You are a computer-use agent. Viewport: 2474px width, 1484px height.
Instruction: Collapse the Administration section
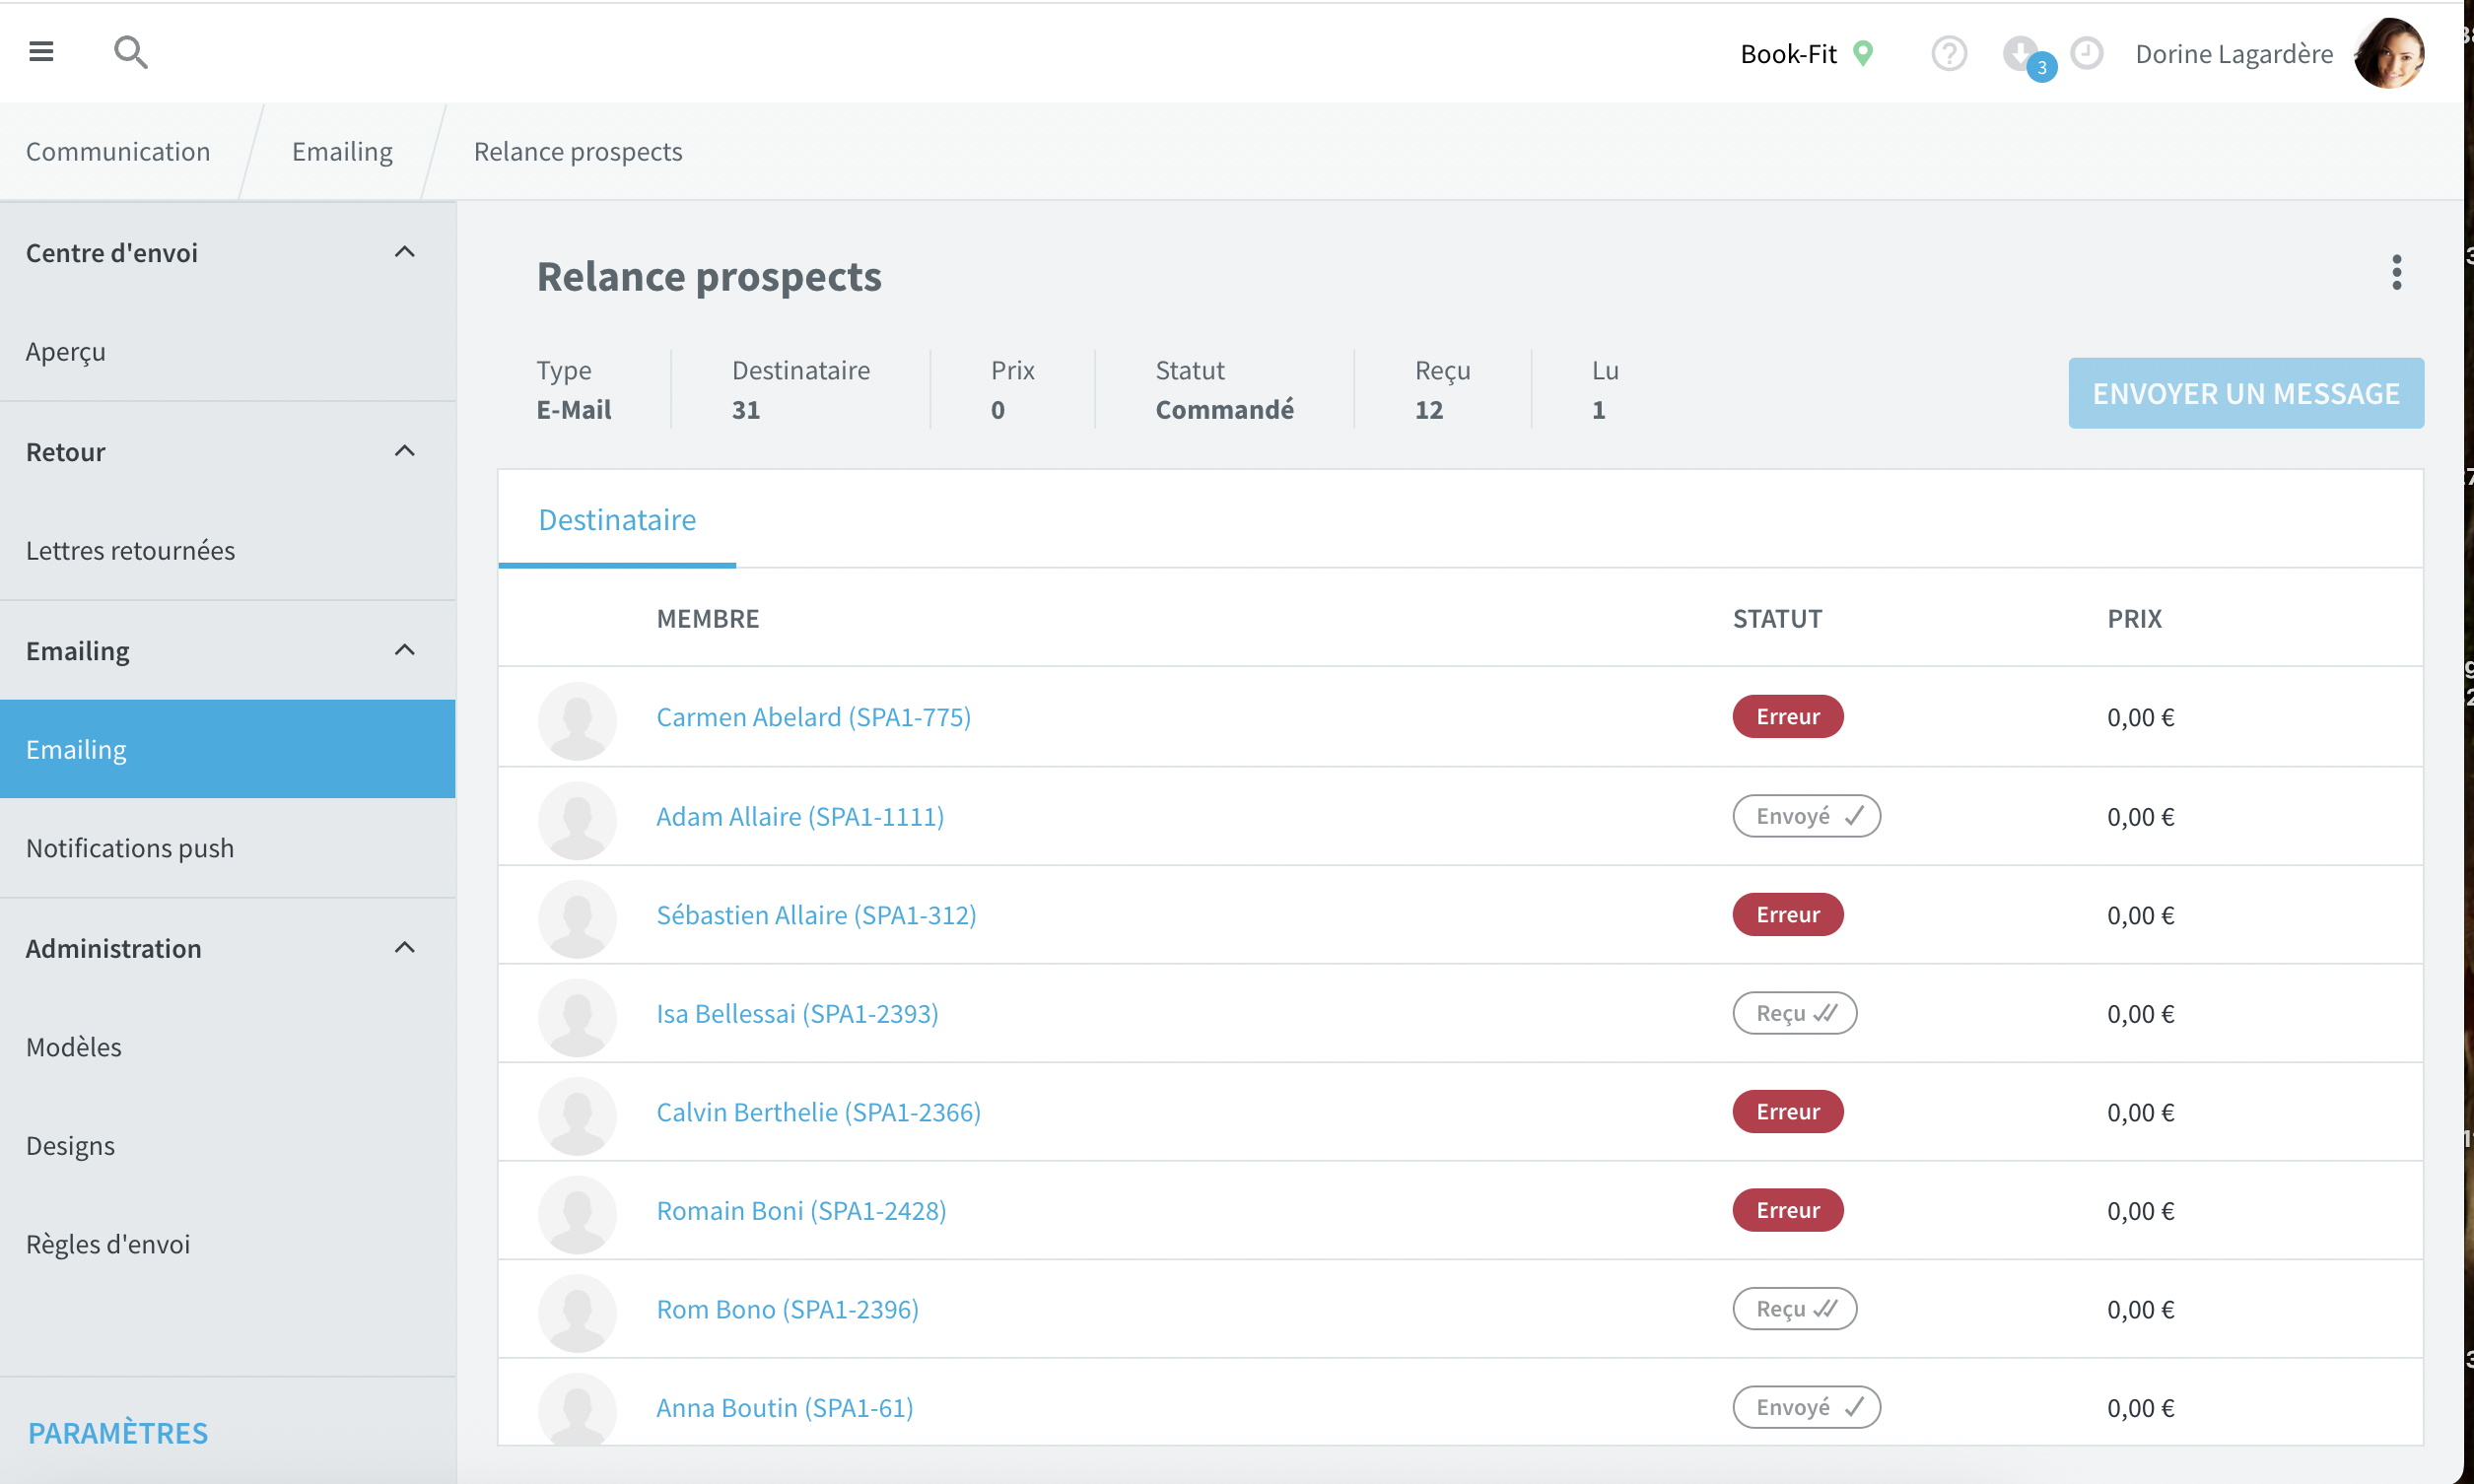pos(404,947)
